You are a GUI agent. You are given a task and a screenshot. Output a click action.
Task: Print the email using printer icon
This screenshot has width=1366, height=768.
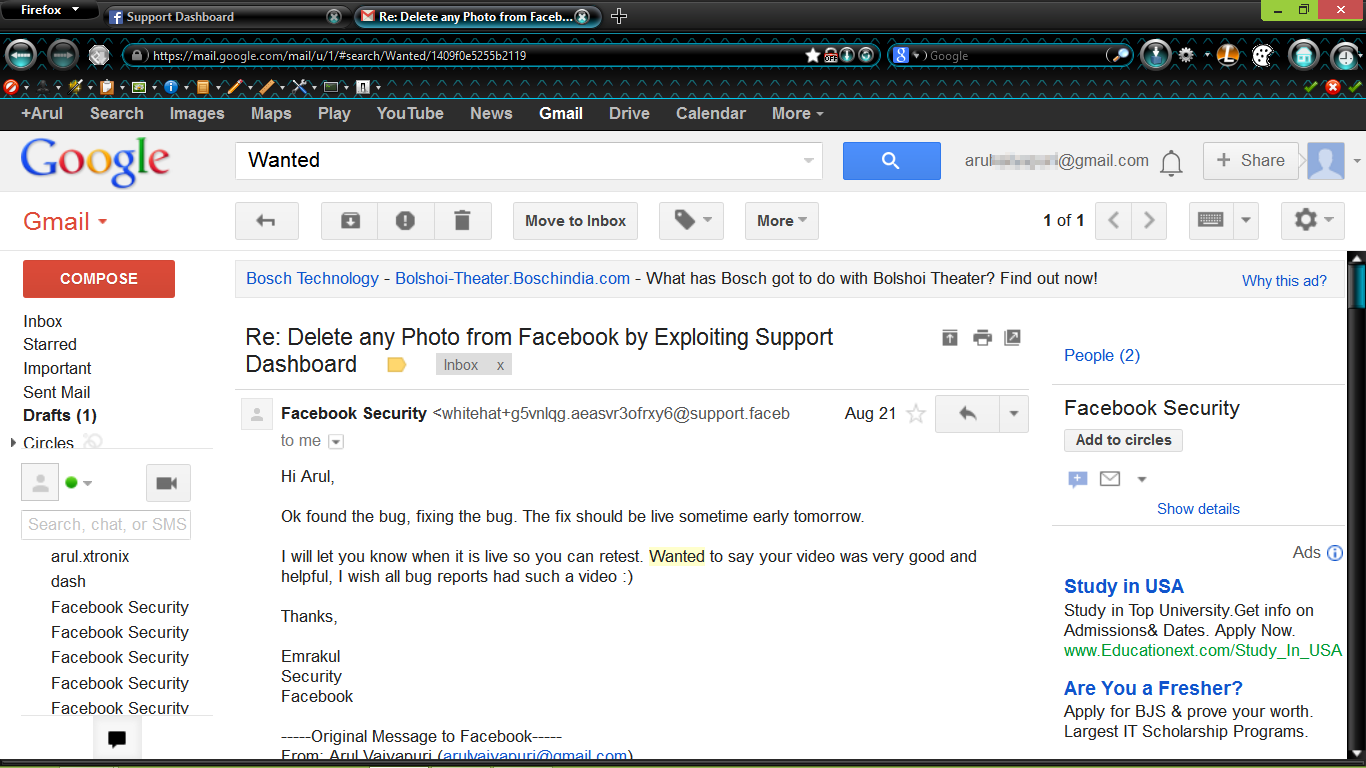tap(982, 338)
